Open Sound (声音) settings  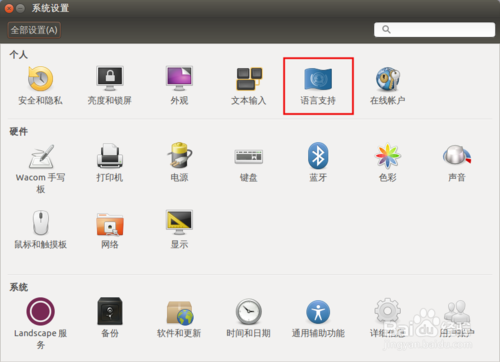457,163
